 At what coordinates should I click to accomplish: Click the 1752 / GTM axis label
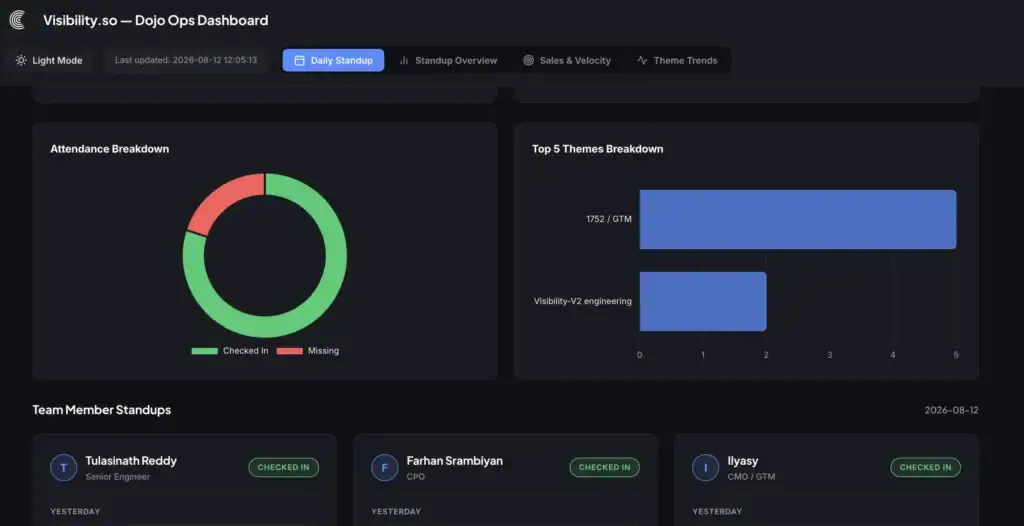(x=609, y=220)
